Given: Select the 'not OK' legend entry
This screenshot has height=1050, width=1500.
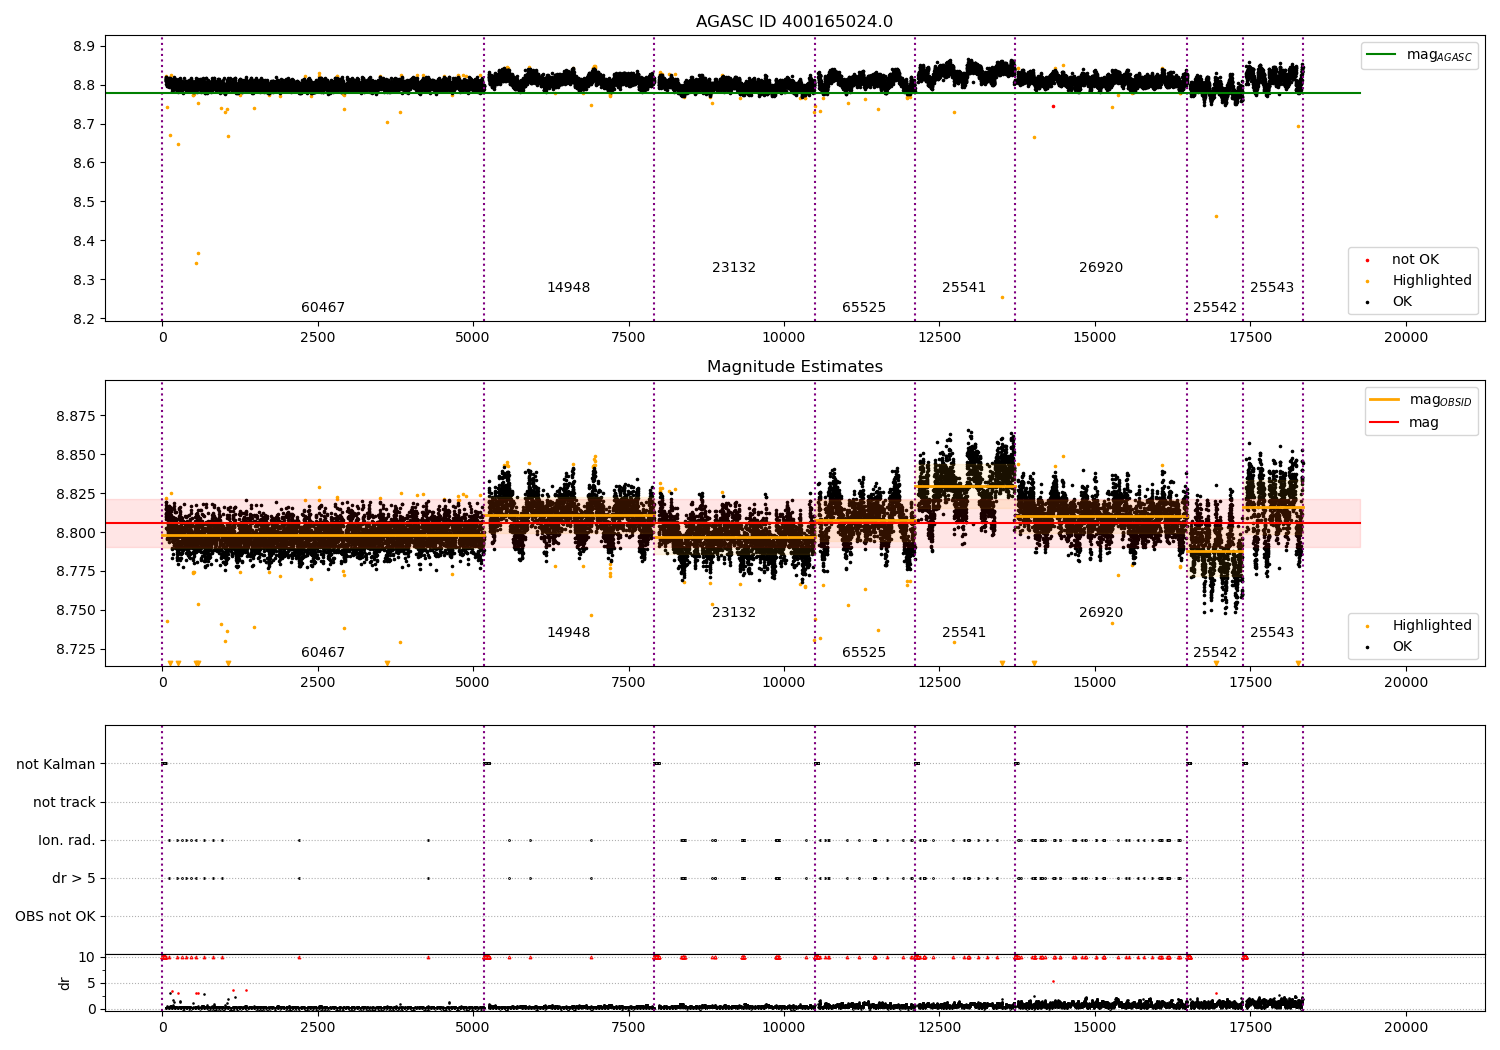Looking at the screenshot, I should point(1415,260).
